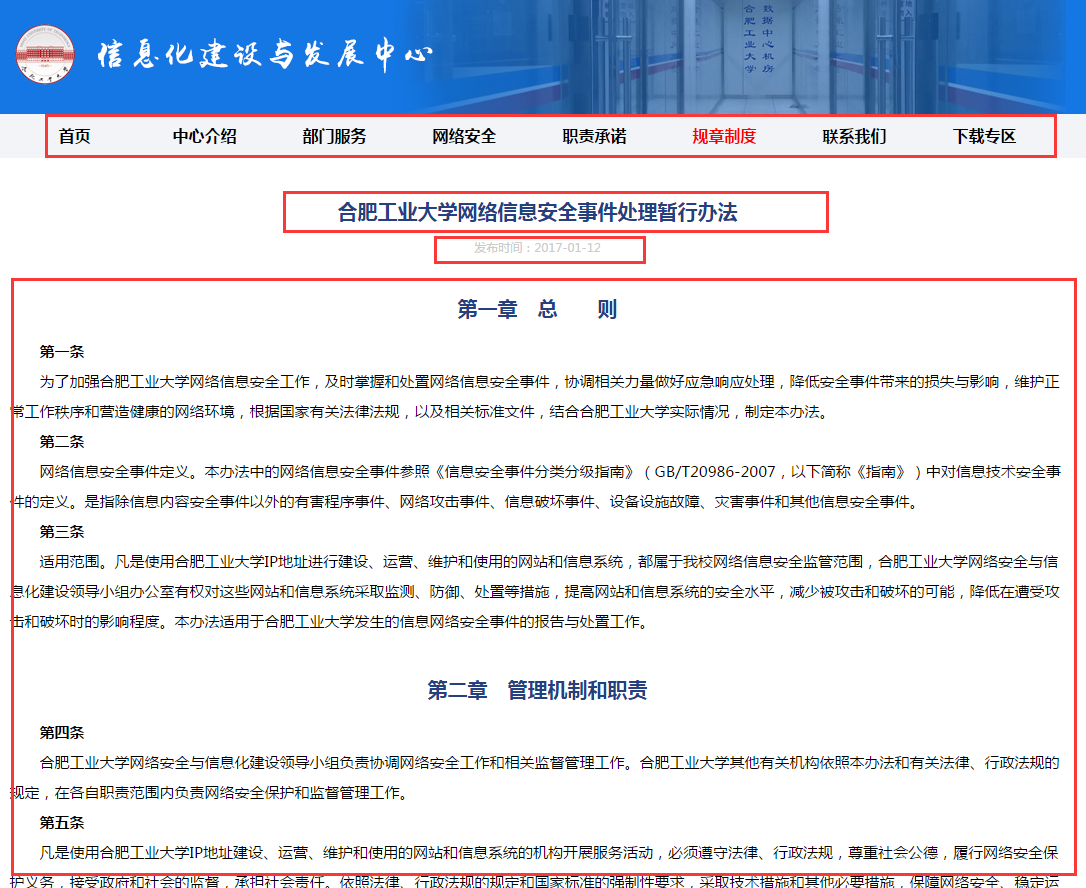
Task: Open the 下载专区 section
Action: coord(984,137)
